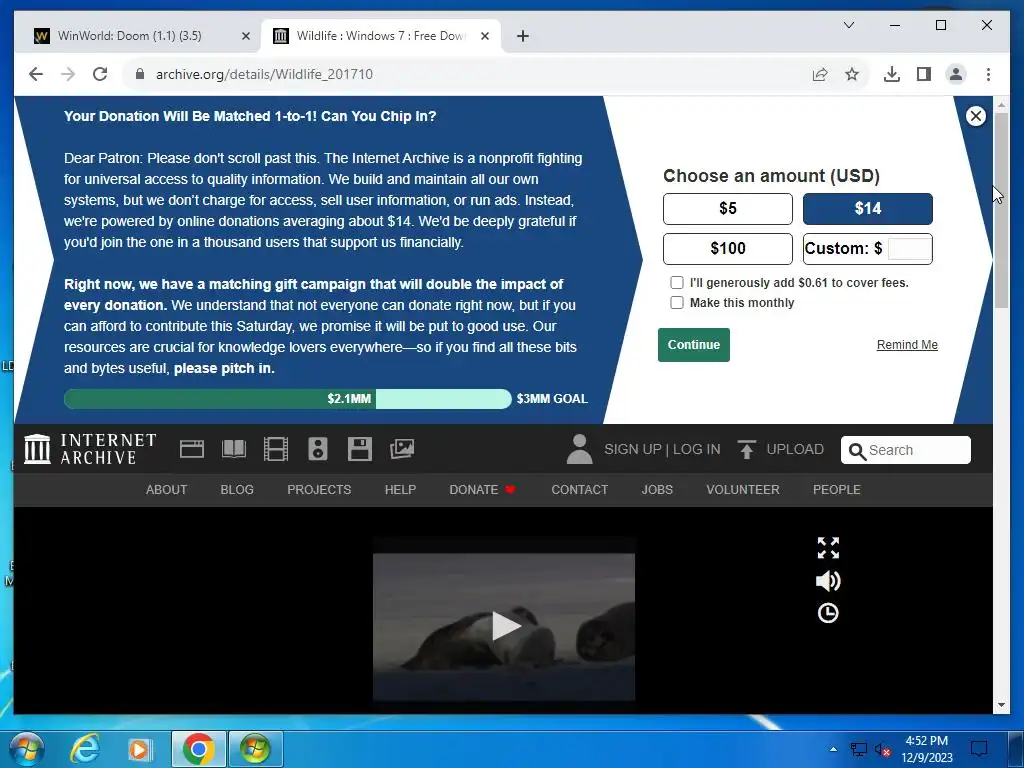
Task: Choose the $100 donation amount
Action: click(728, 248)
